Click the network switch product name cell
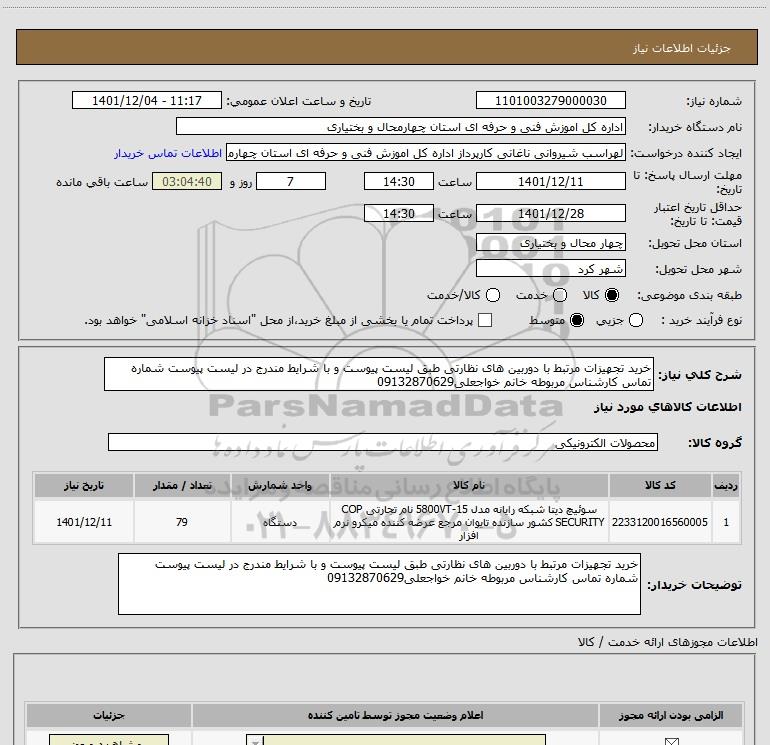 click(x=469, y=522)
